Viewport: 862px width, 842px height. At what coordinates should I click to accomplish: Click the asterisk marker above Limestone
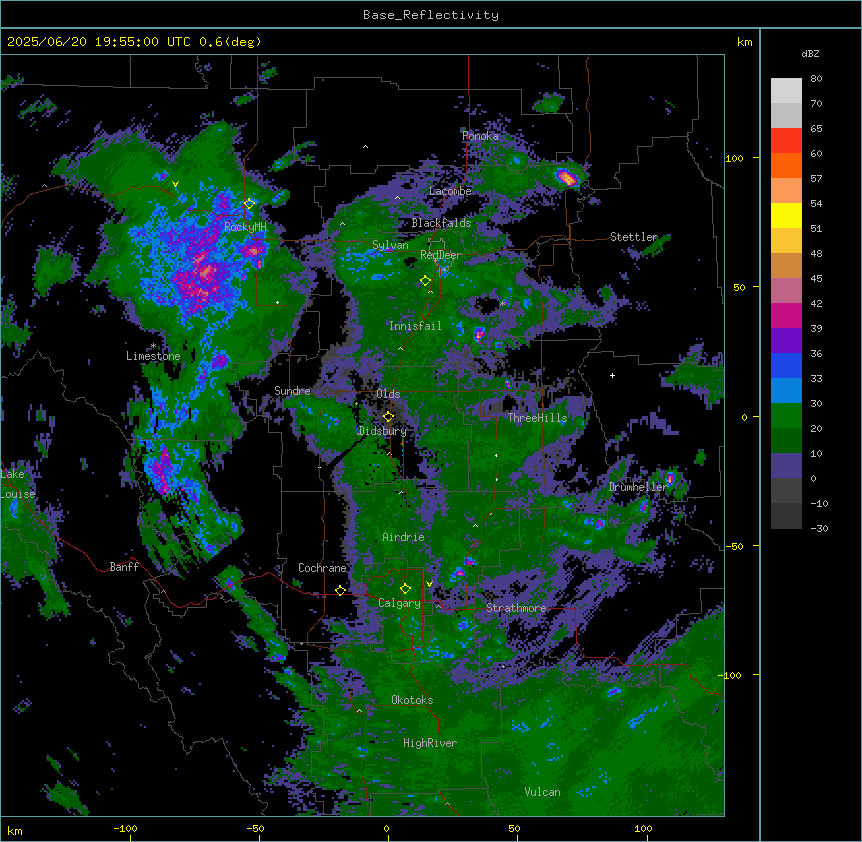pyautogui.click(x=153, y=346)
